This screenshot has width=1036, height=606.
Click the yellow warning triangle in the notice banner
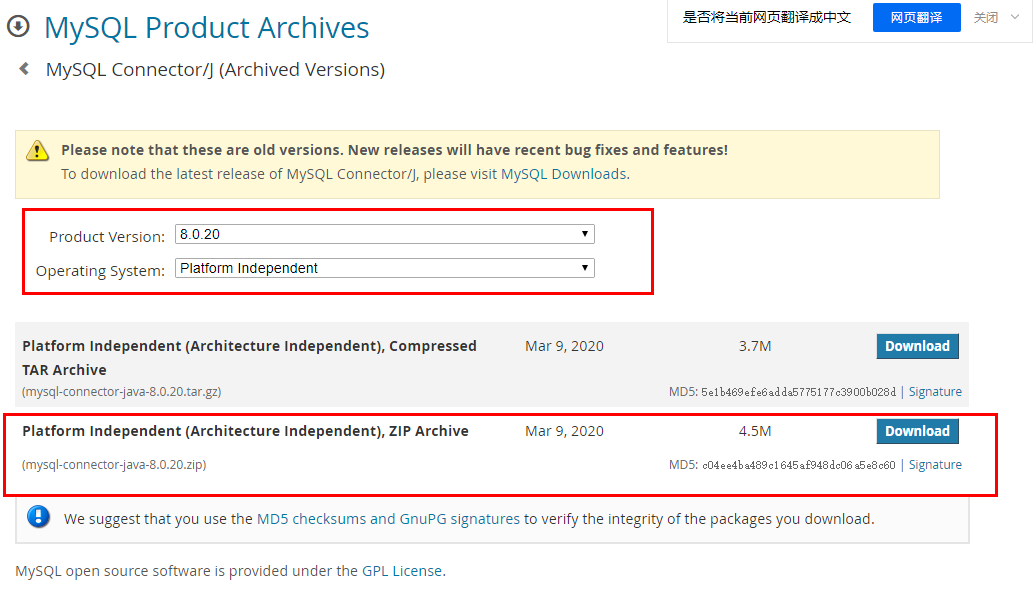click(38, 150)
